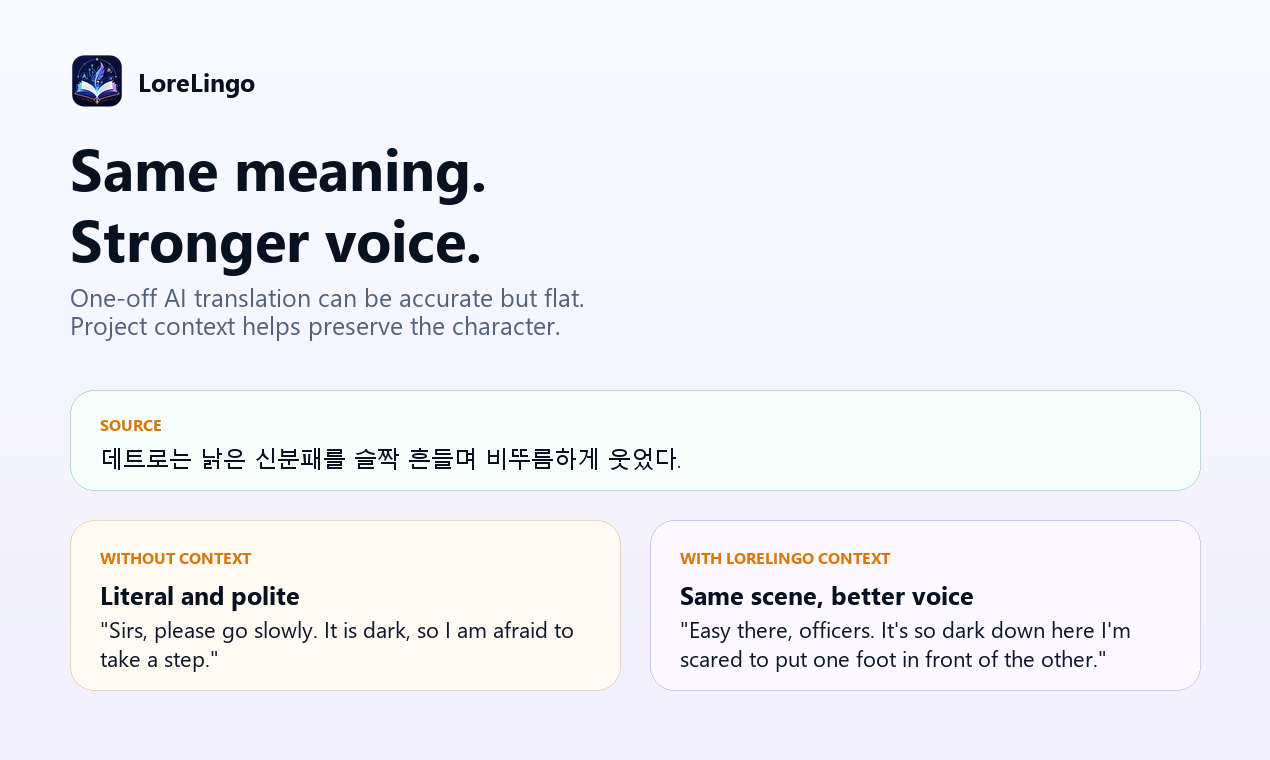Click the 'Literal and polite' heading

pos(200,596)
